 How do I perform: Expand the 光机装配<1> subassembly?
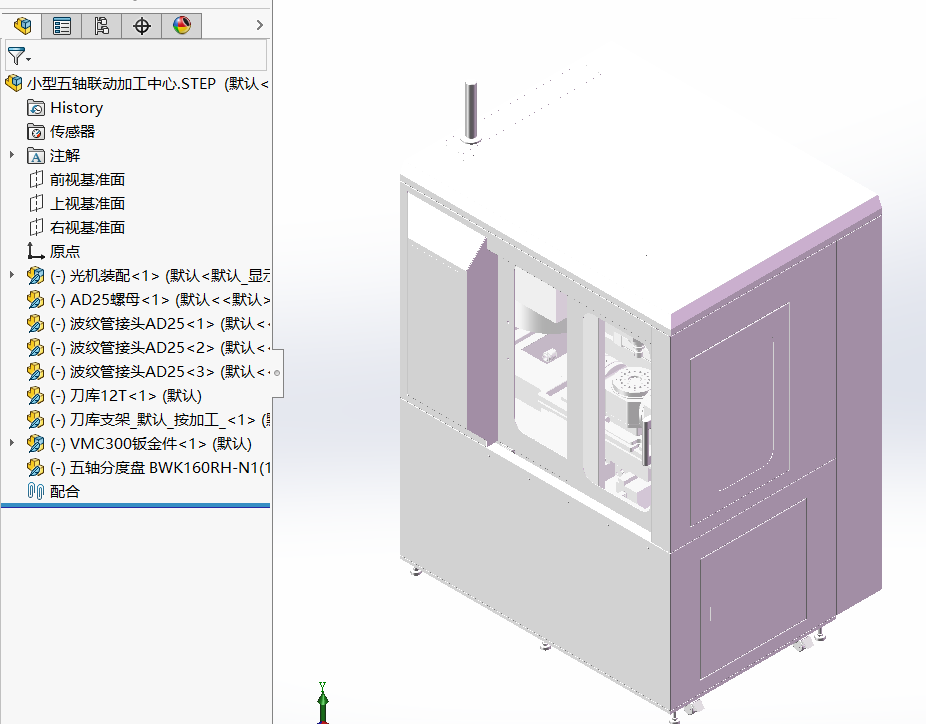12,275
